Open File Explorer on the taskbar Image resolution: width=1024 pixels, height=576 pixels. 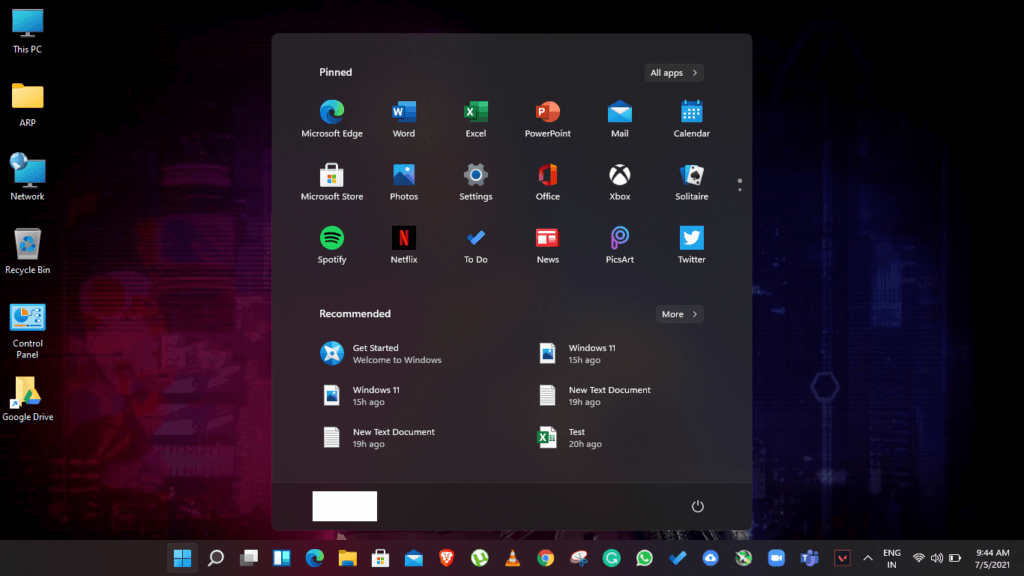(x=347, y=558)
